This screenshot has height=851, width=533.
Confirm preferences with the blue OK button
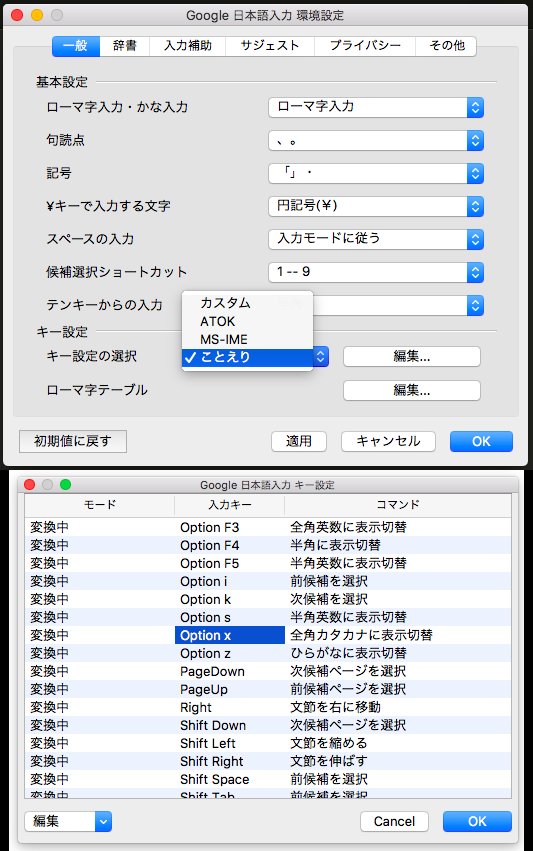[481, 441]
